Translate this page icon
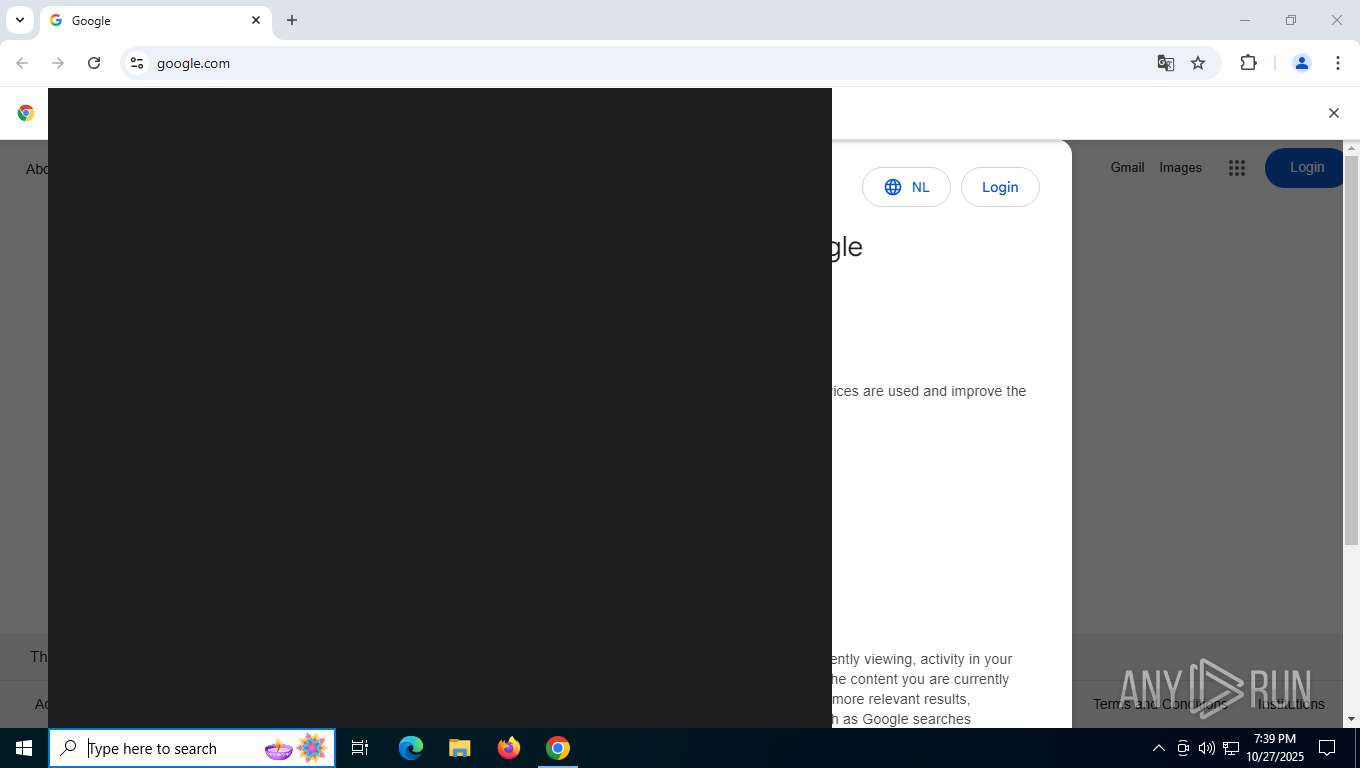1360x768 pixels. click(x=1165, y=63)
